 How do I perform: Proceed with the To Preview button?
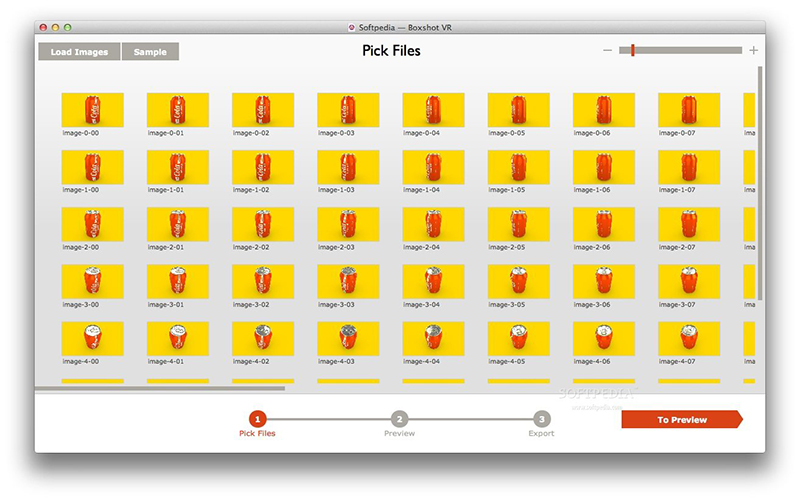[682, 419]
